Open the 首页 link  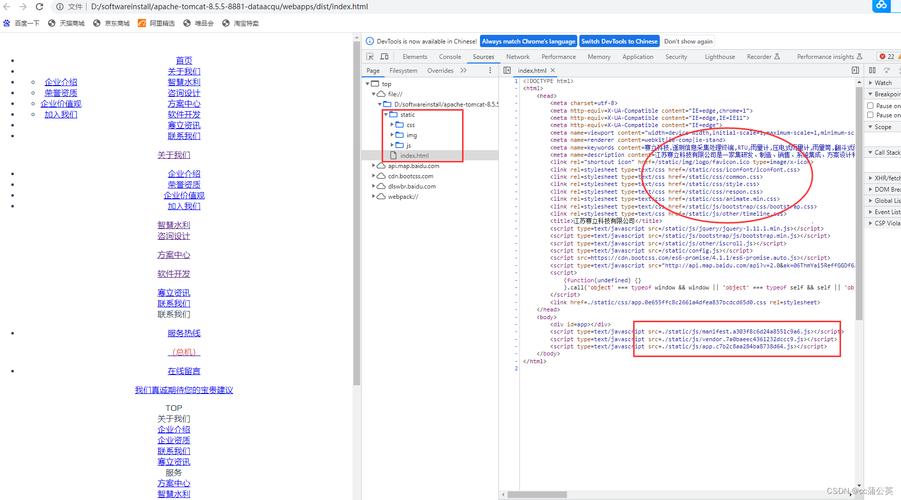(x=184, y=60)
